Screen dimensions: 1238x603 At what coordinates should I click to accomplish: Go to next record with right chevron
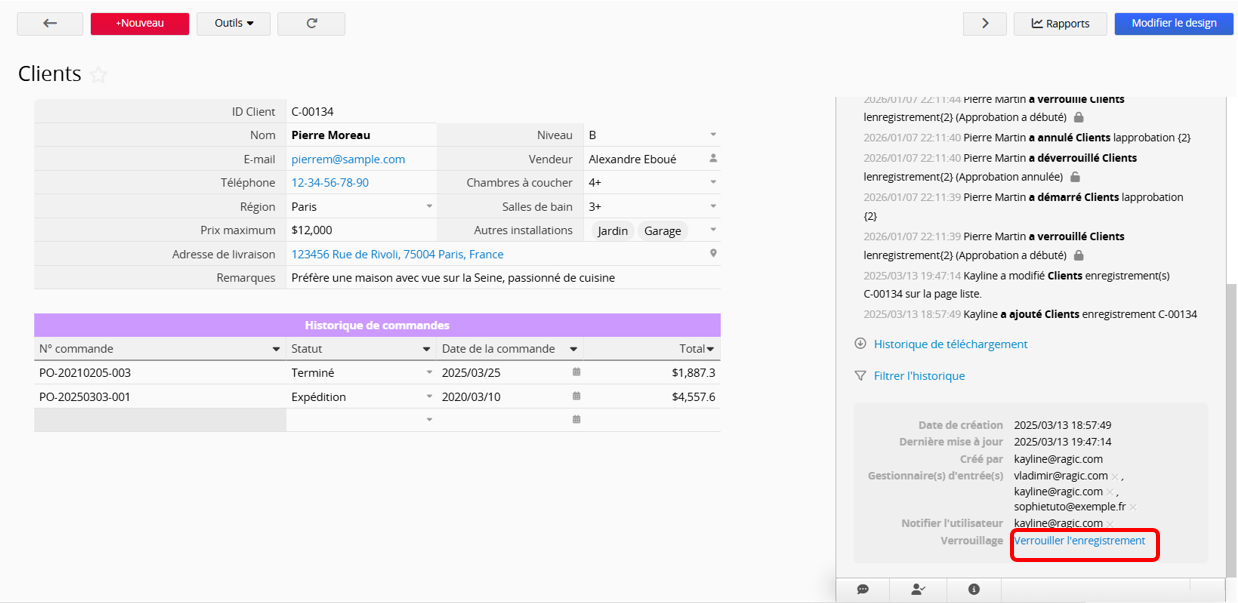985,24
